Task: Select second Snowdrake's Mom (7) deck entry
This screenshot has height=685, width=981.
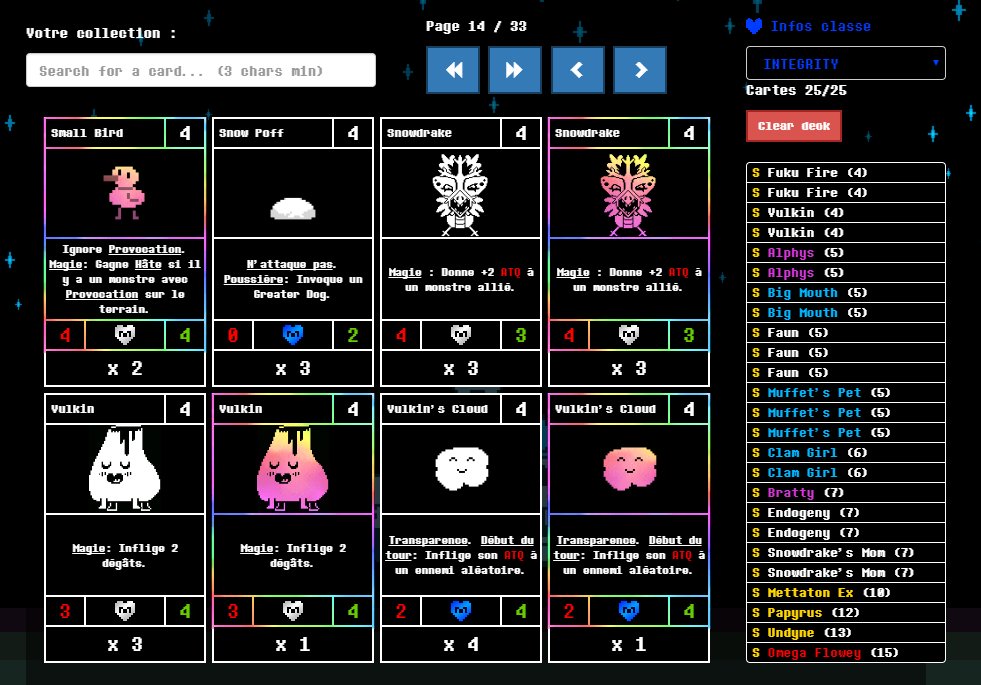Action: [845, 573]
